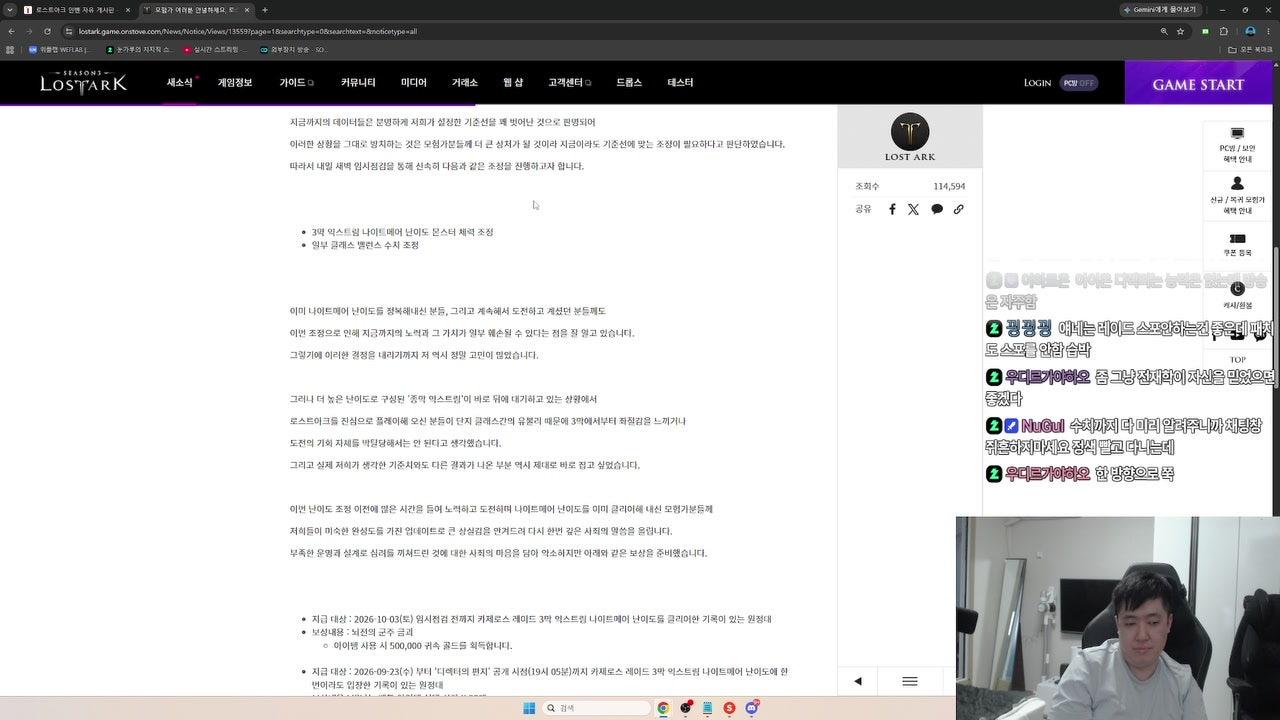Open the 쿠폰 등록 coupon shortcut

coord(1237,245)
